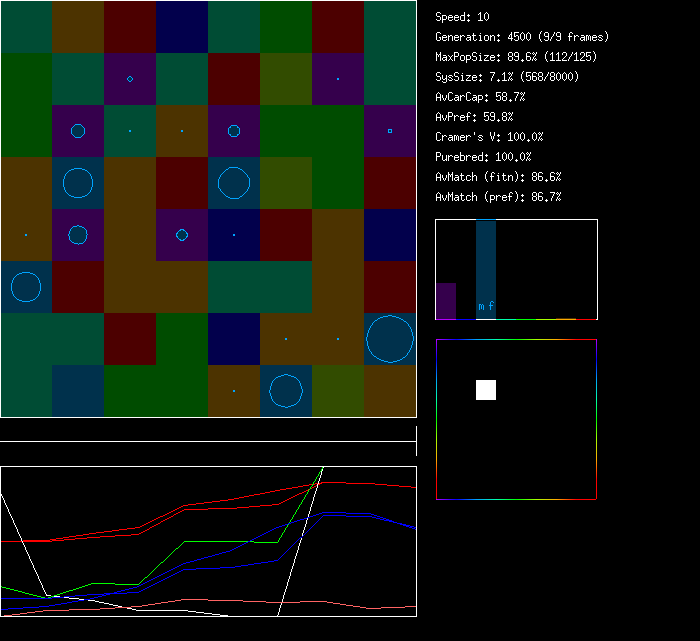Click the AvCarCap: 58.7% readout
The width and height of the screenshot is (700, 641).
click(480, 97)
